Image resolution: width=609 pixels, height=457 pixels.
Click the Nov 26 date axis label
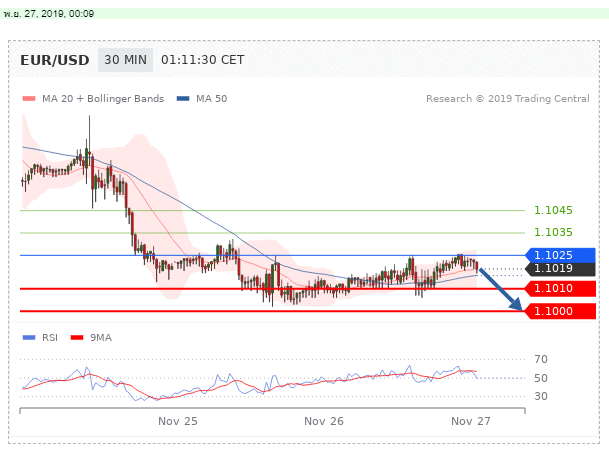[324, 421]
